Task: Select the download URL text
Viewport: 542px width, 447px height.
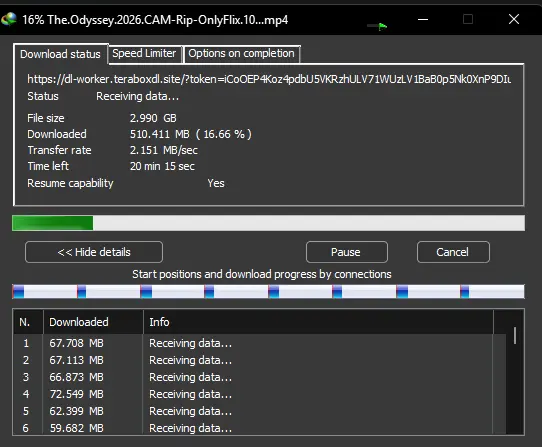Action: click(269, 79)
